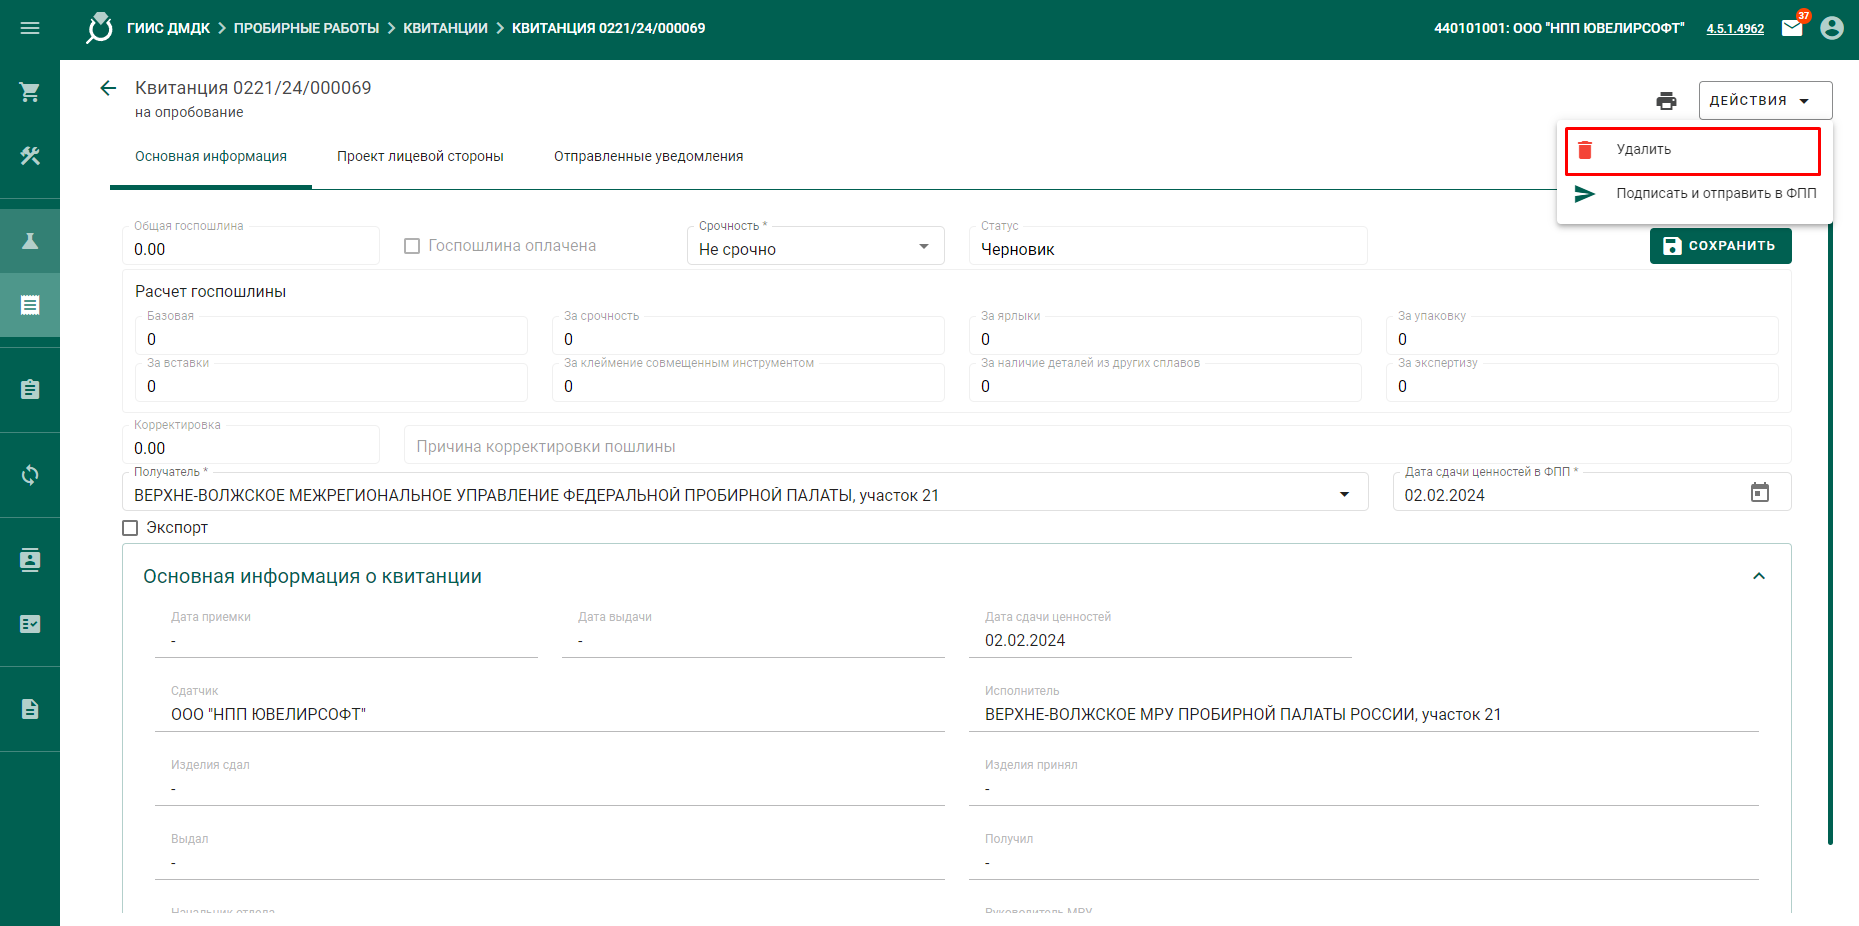The width and height of the screenshot is (1859, 926).
Task: Open the mail notifications icon
Action: click(x=1793, y=27)
